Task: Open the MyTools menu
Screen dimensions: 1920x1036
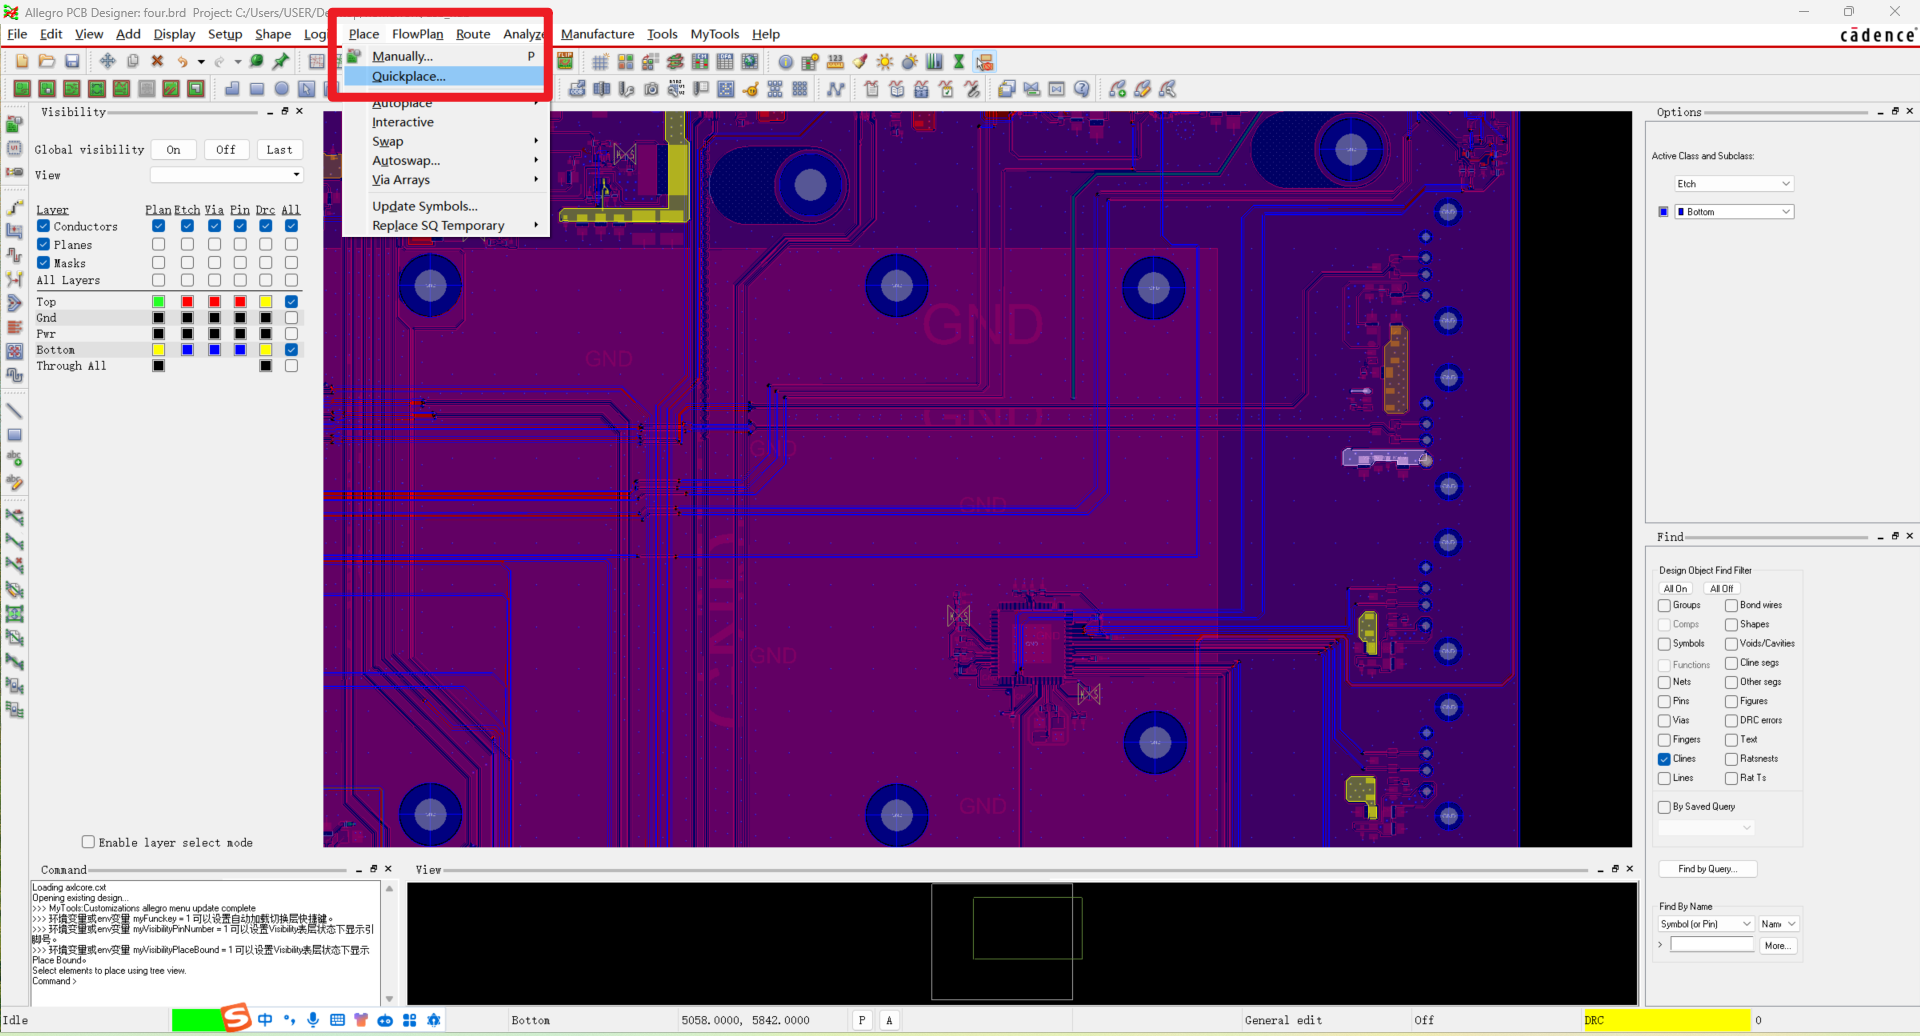Action: (x=714, y=34)
